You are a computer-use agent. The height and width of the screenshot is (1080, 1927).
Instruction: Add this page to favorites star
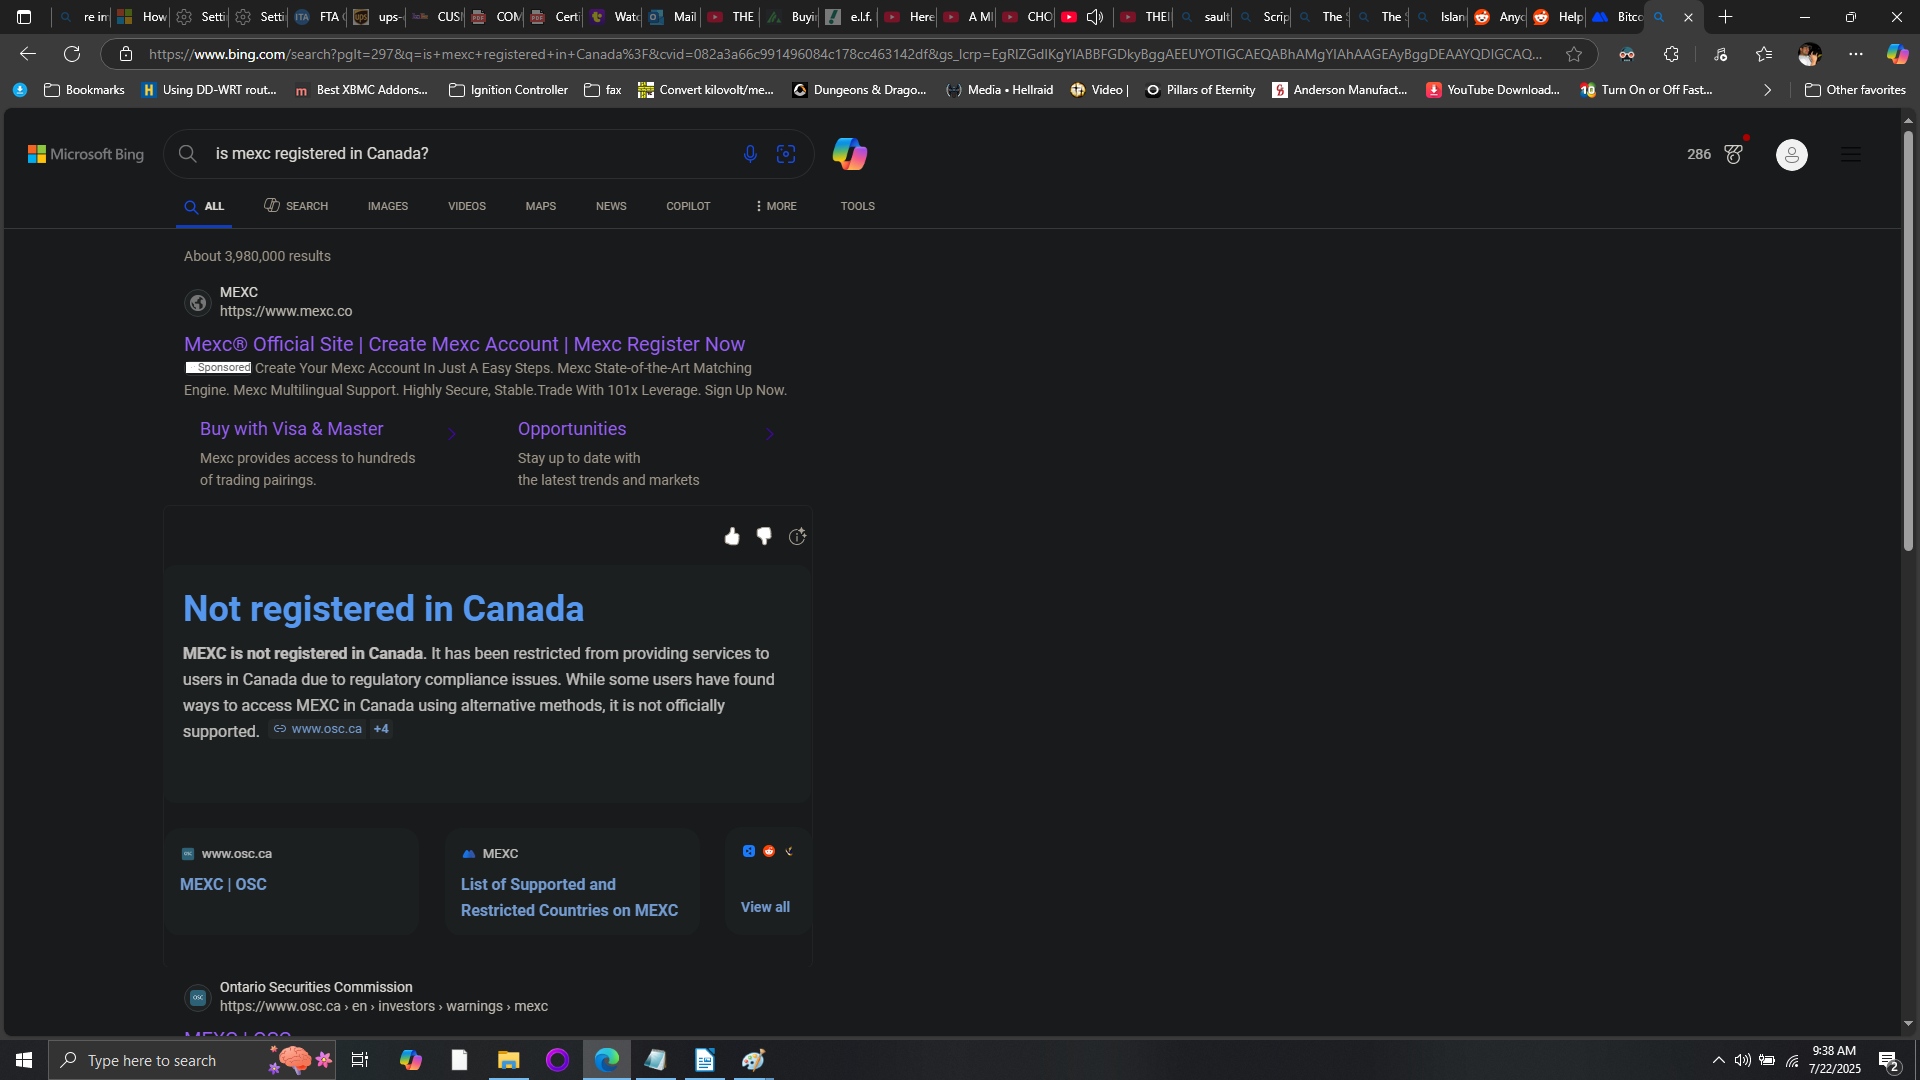1574,54
